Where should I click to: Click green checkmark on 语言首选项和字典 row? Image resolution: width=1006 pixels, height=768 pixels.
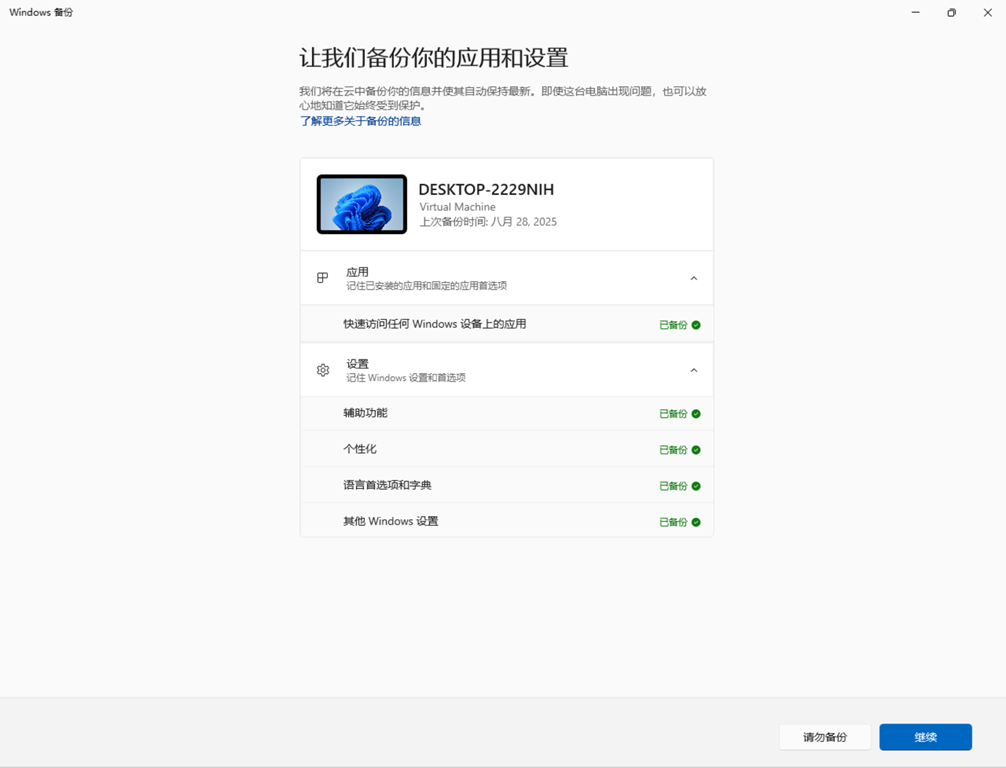(x=696, y=486)
